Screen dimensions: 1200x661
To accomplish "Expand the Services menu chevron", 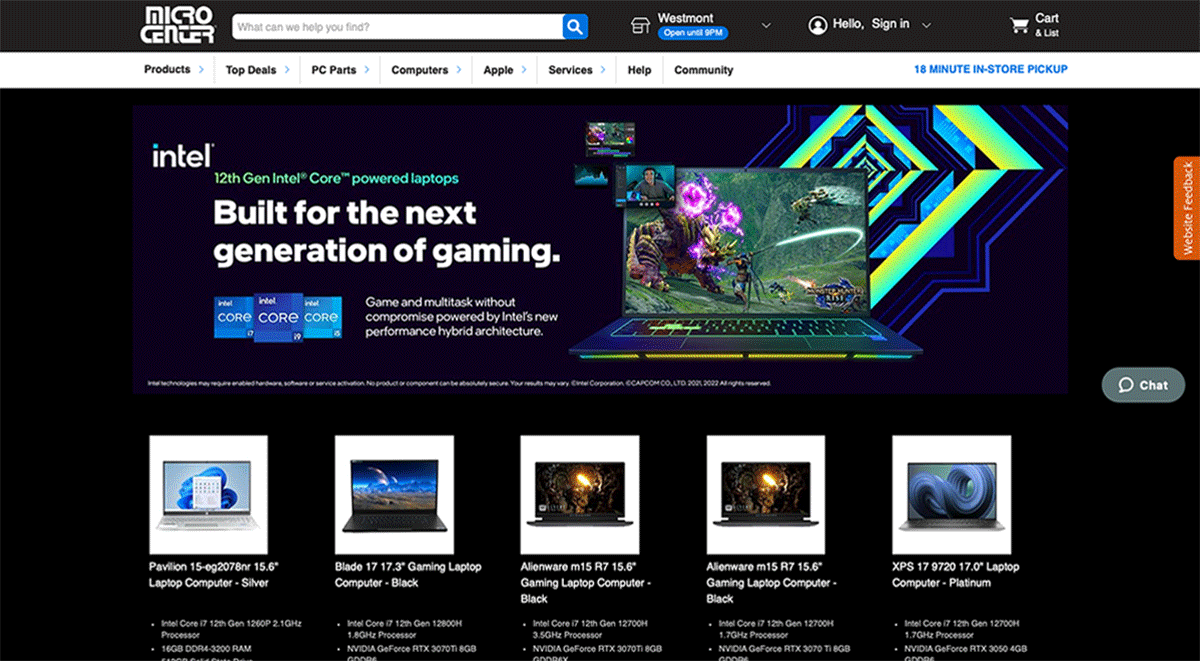I will pos(603,70).
